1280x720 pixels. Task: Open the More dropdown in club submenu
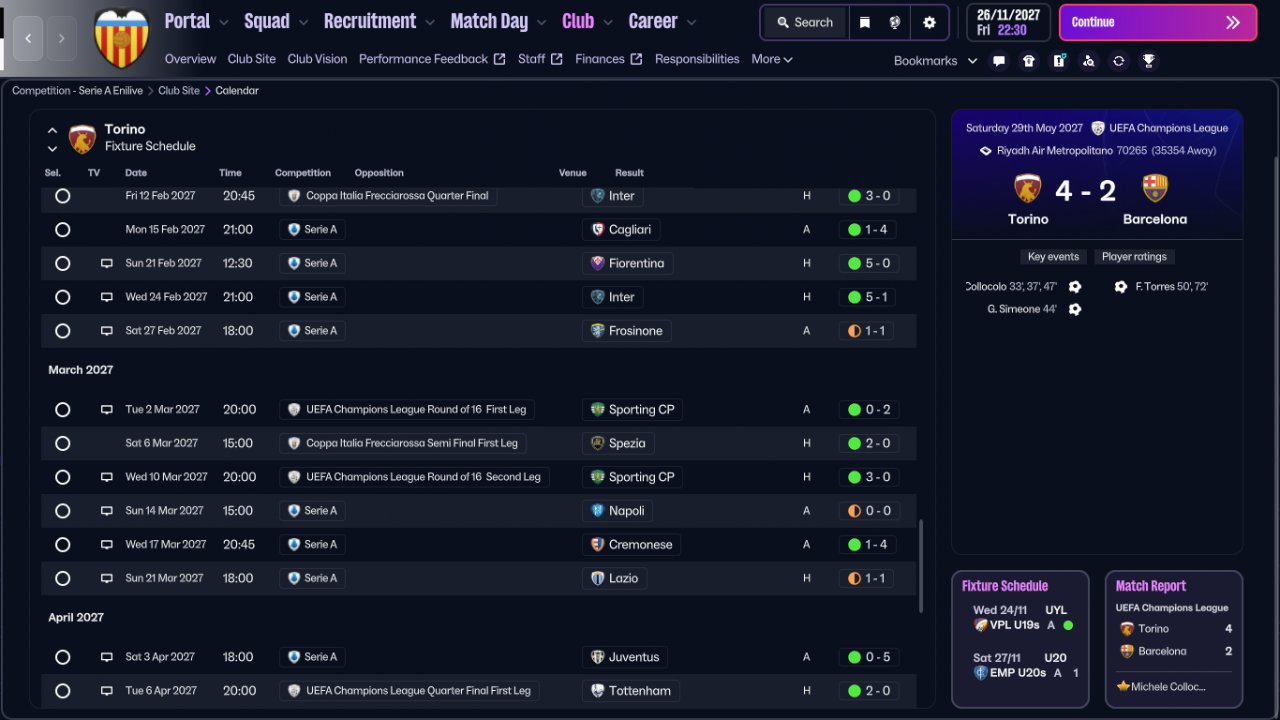tap(771, 59)
